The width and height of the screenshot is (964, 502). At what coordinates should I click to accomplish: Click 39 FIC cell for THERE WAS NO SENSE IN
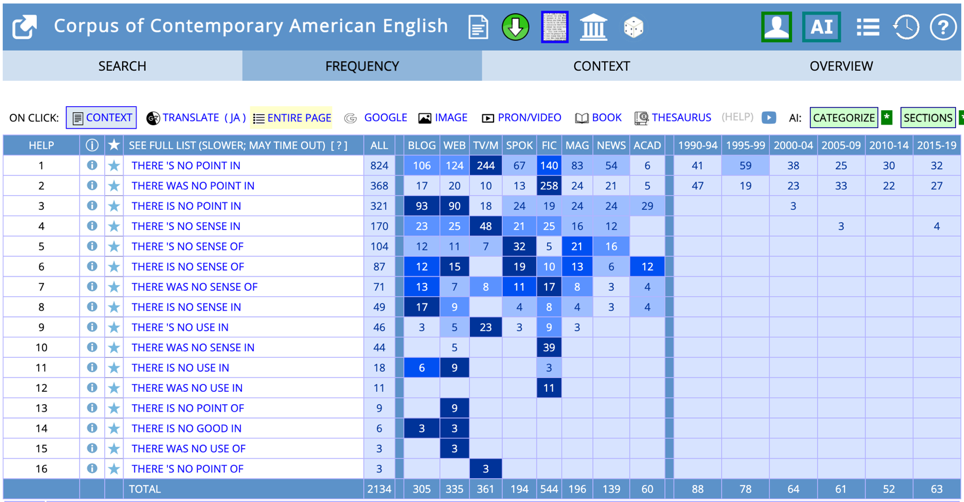tap(549, 347)
